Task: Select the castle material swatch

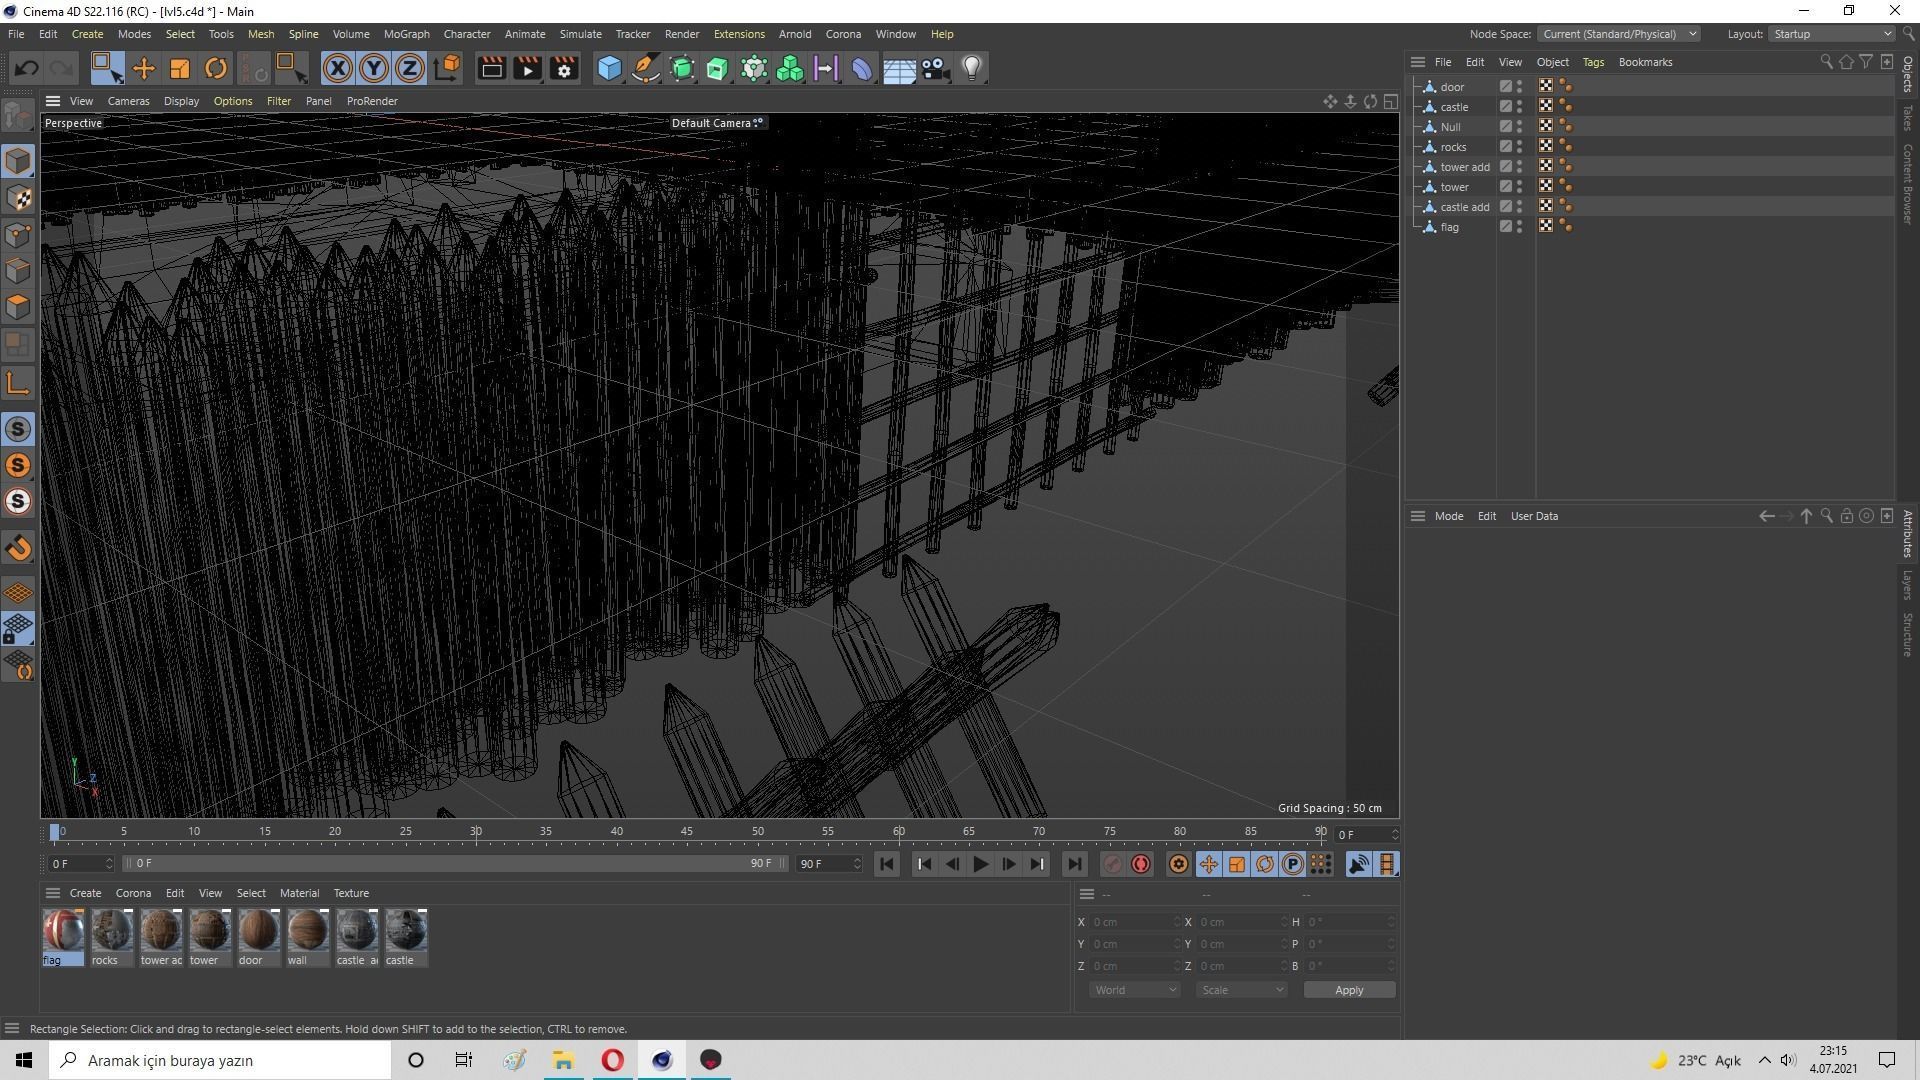Action: 406,937
